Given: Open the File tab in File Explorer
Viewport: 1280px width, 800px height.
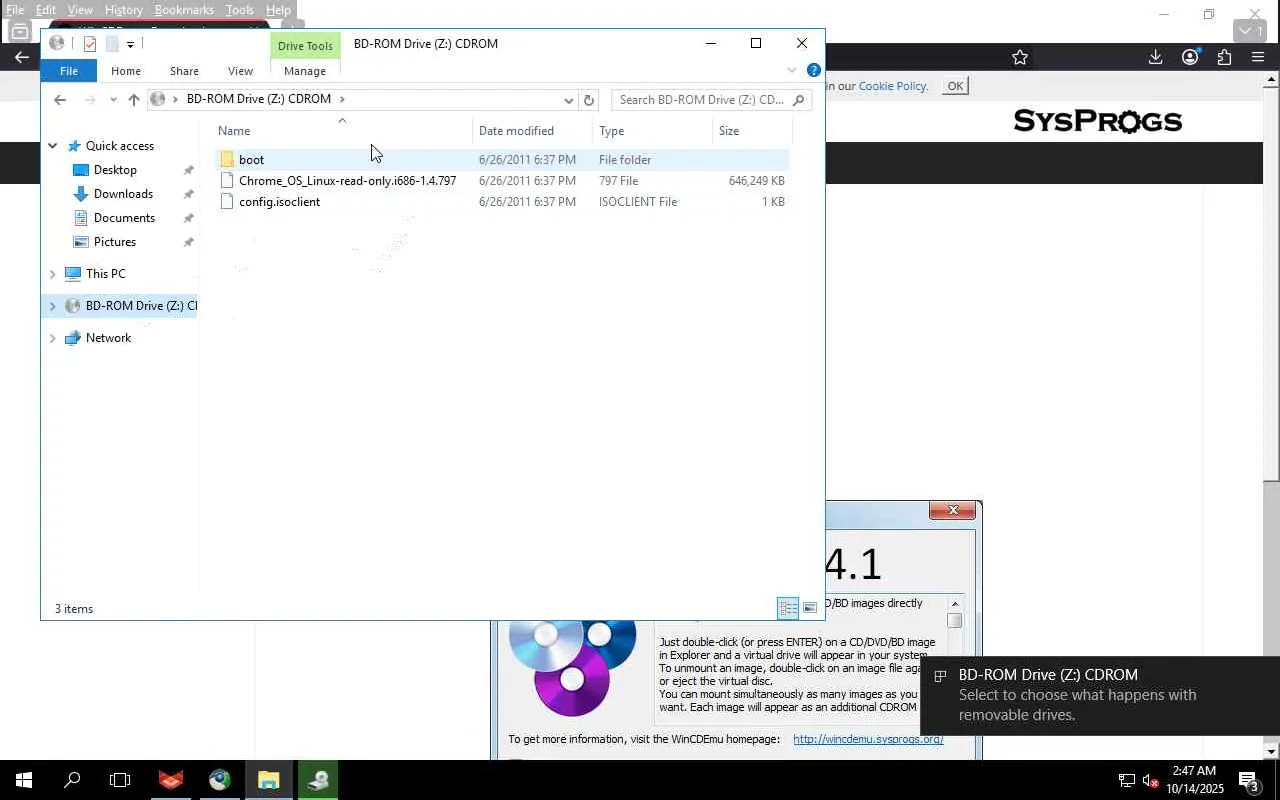Looking at the screenshot, I should pyautogui.click(x=69, y=71).
